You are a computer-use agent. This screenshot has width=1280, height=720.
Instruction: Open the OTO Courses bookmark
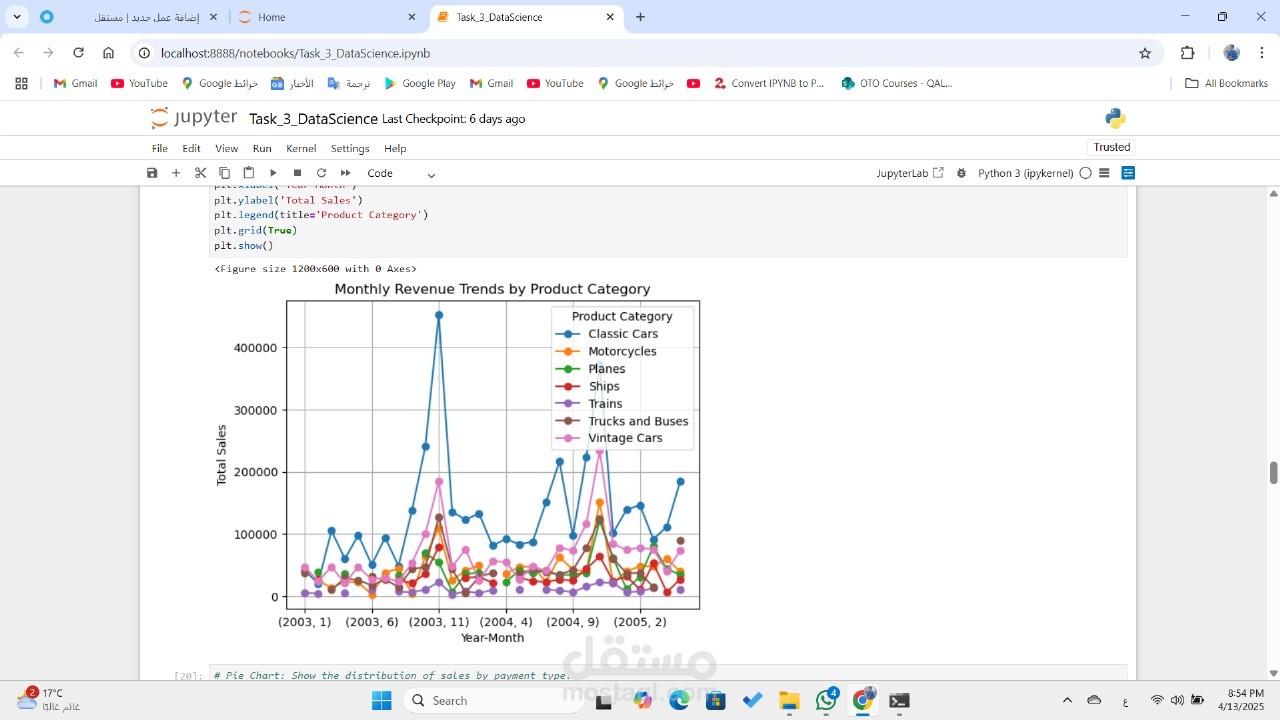pyautogui.click(x=897, y=83)
